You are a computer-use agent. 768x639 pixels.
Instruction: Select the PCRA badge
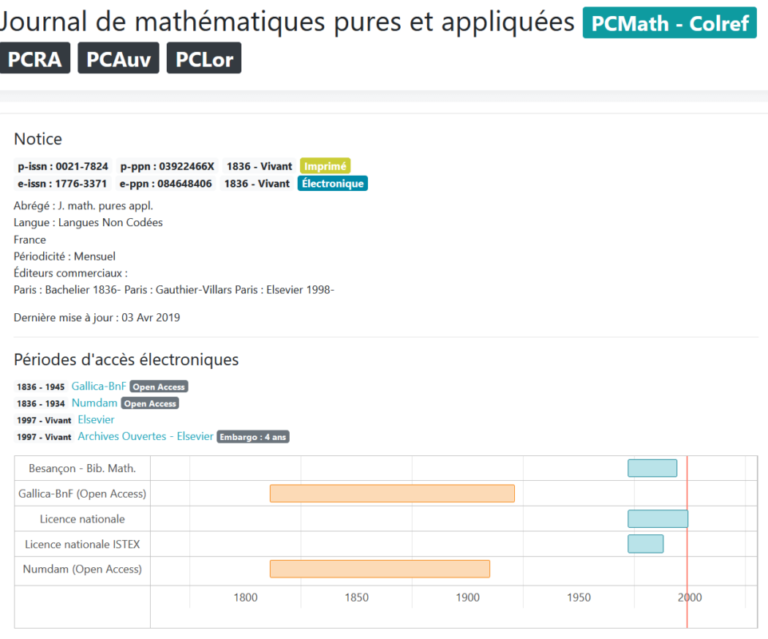pyautogui.click(x=35, y=59)
